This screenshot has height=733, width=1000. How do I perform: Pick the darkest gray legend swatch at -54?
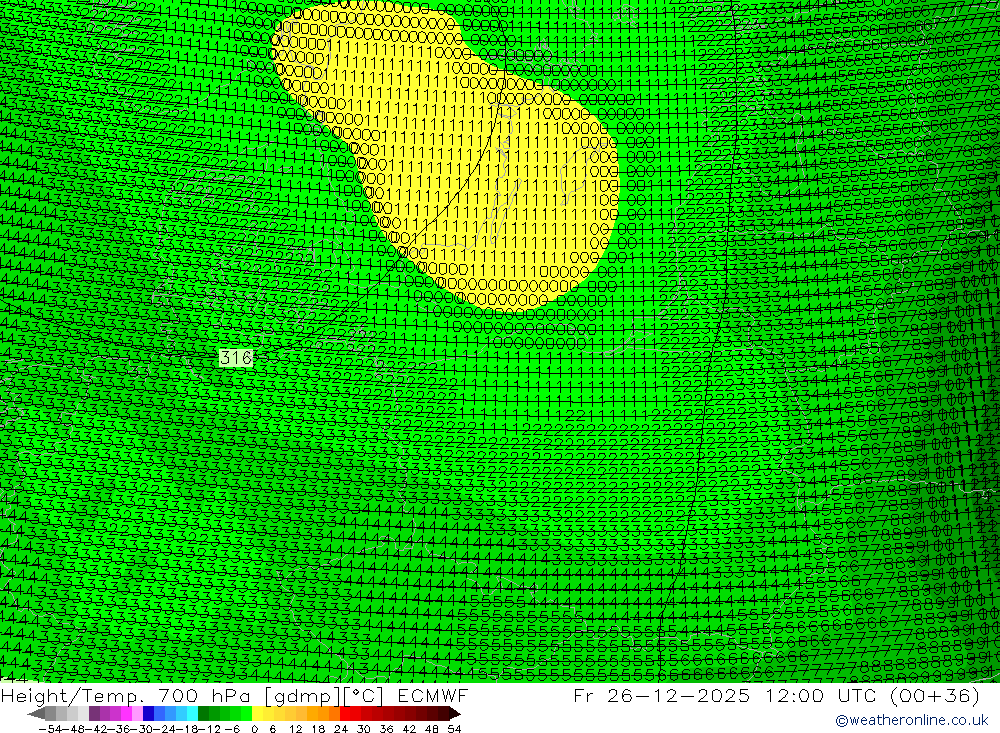50,714
